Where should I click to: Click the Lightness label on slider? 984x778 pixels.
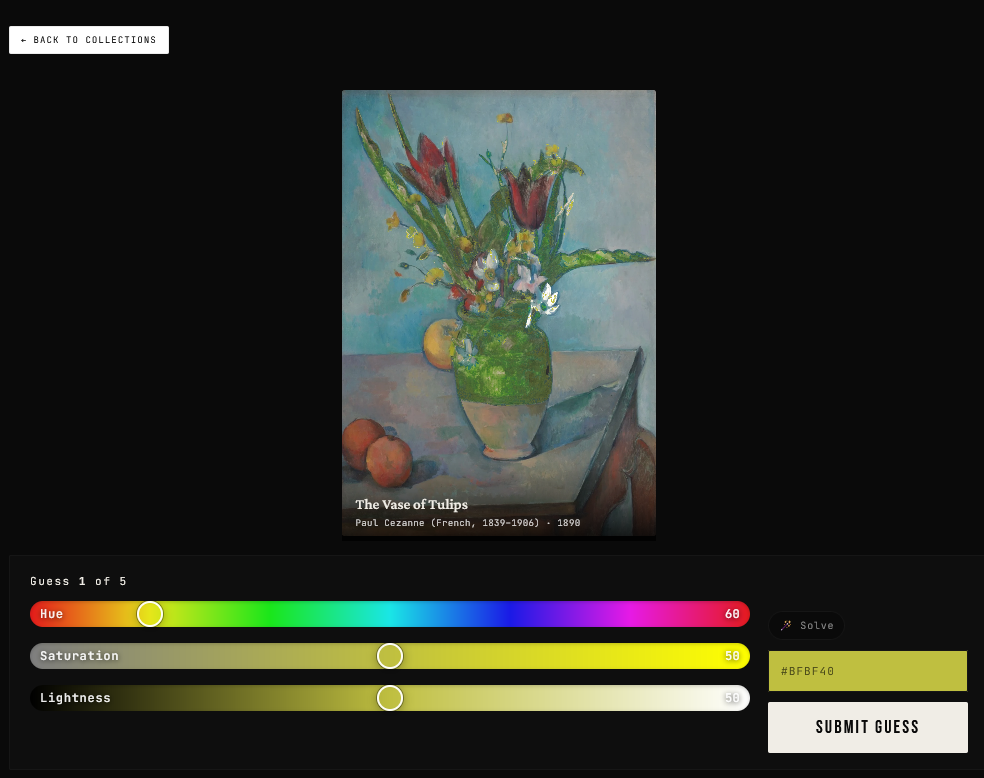coord(75,698)
